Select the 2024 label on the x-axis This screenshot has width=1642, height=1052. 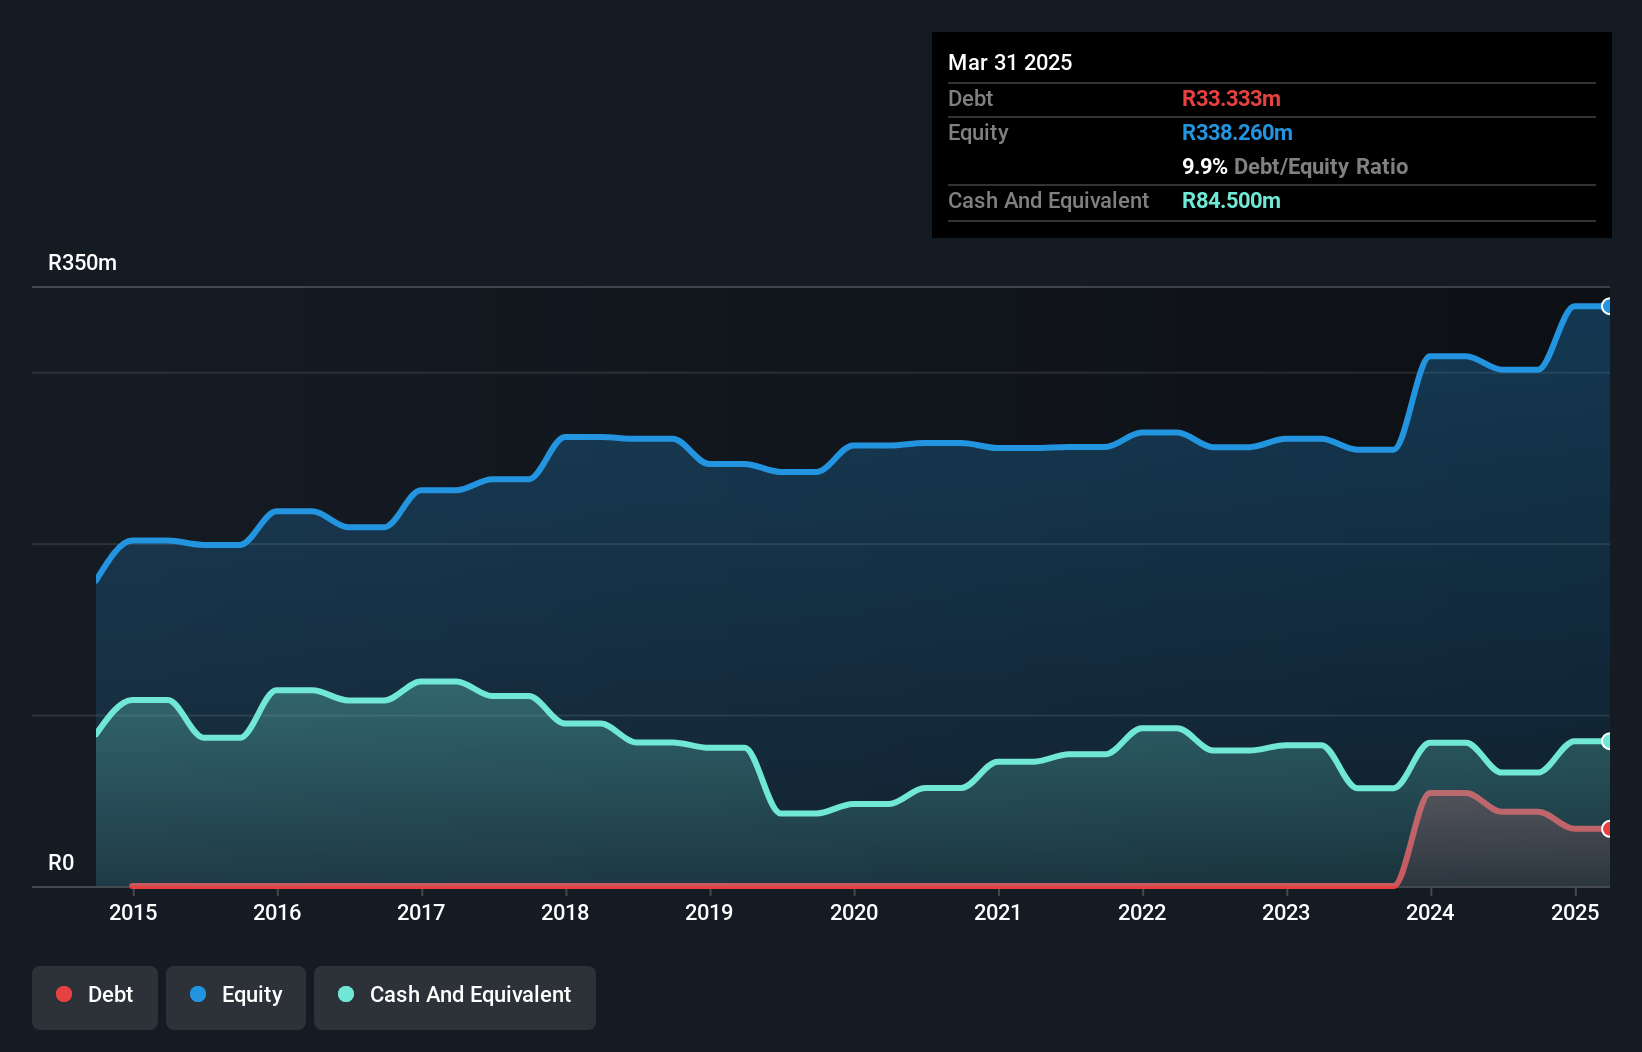(x=1430, y=912)
